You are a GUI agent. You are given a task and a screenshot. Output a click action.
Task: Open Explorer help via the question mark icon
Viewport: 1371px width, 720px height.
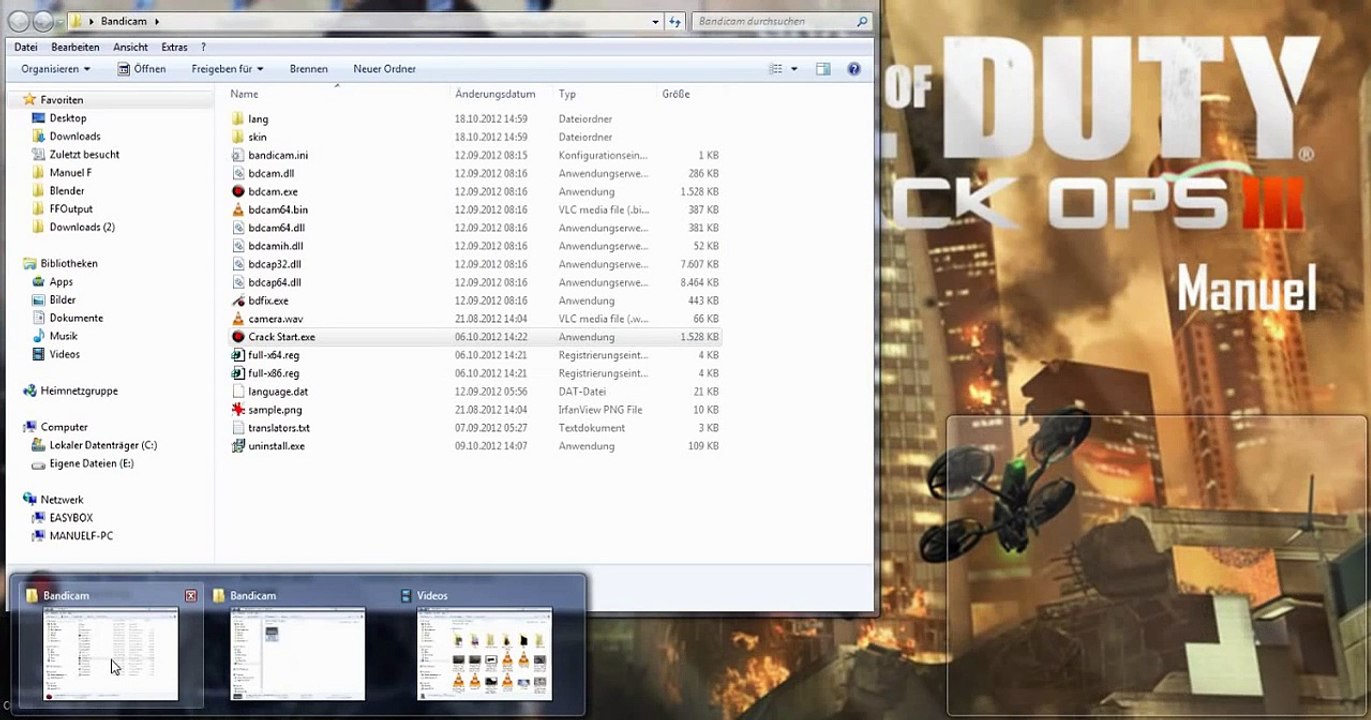854,69
